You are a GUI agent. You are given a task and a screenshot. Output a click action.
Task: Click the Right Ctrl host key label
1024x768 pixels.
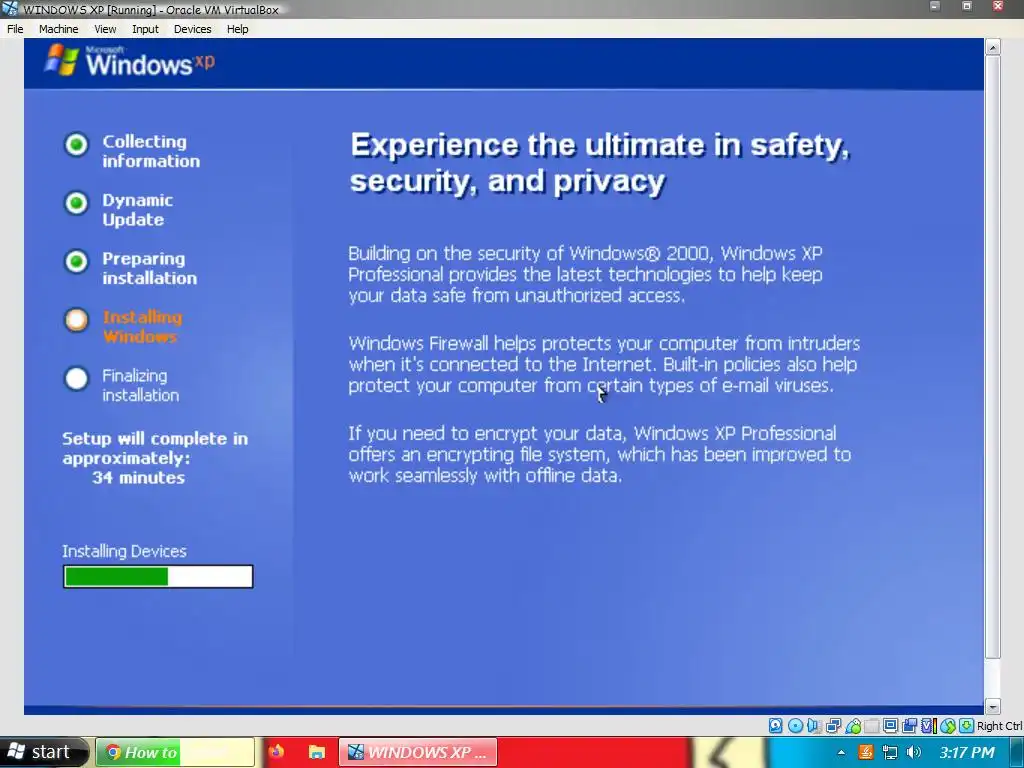pyautogui.click(x=1000, y=726)
